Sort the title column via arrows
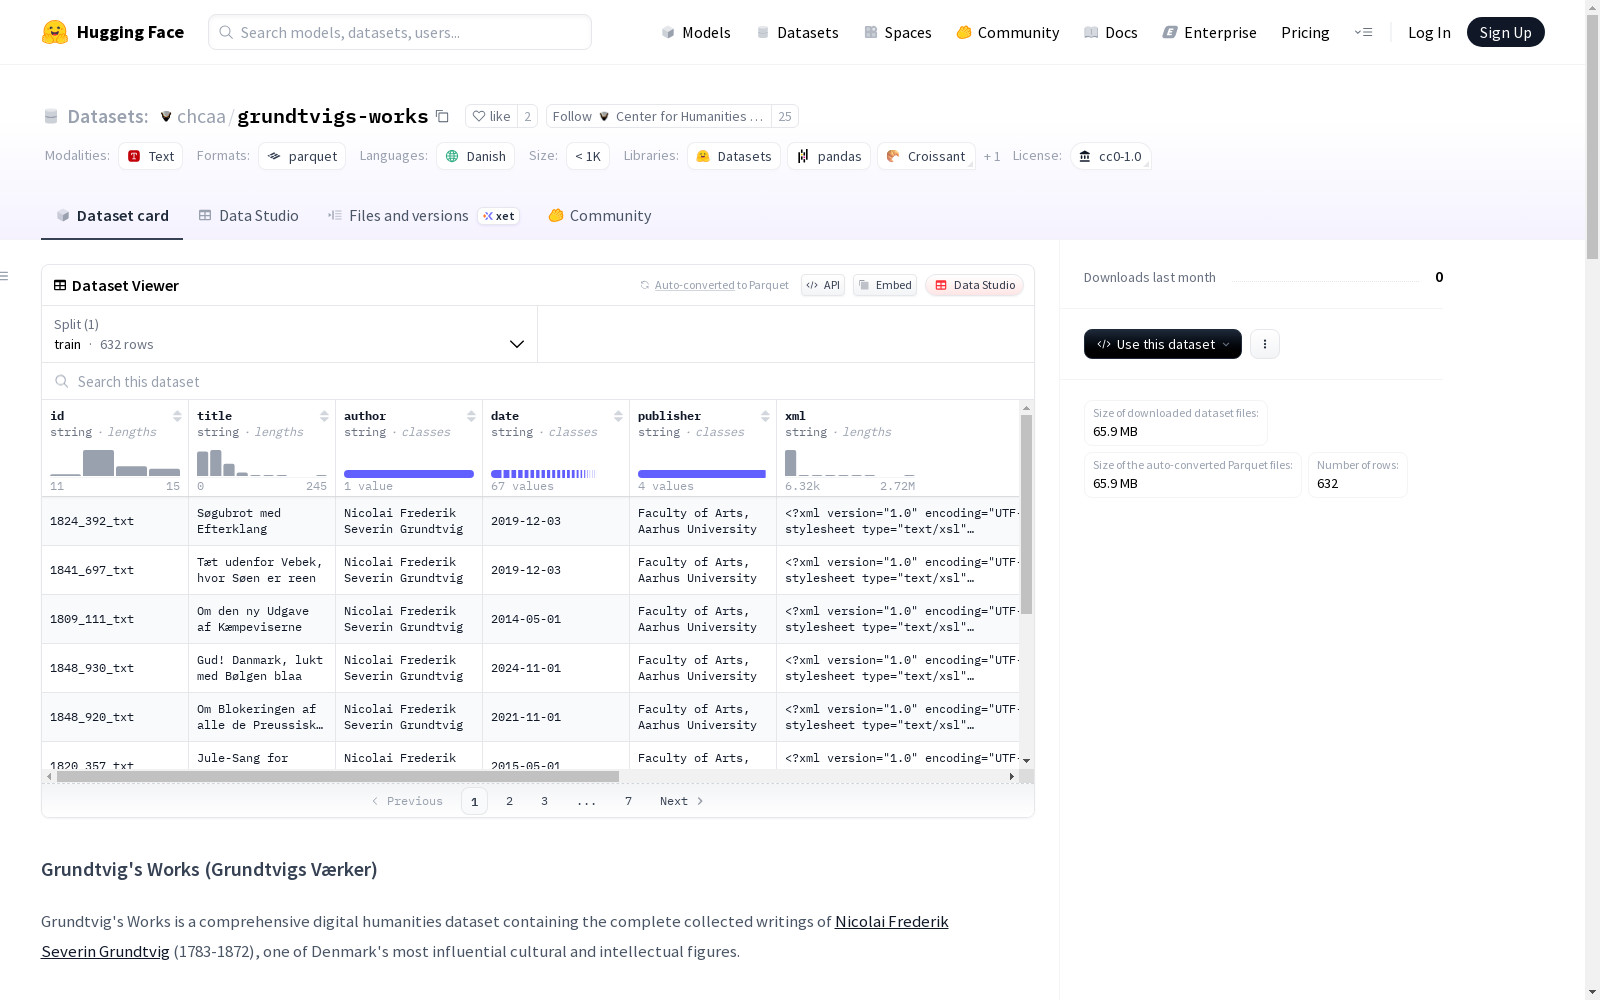This screenshot has width=1600, height=1000. coord(324,416)
